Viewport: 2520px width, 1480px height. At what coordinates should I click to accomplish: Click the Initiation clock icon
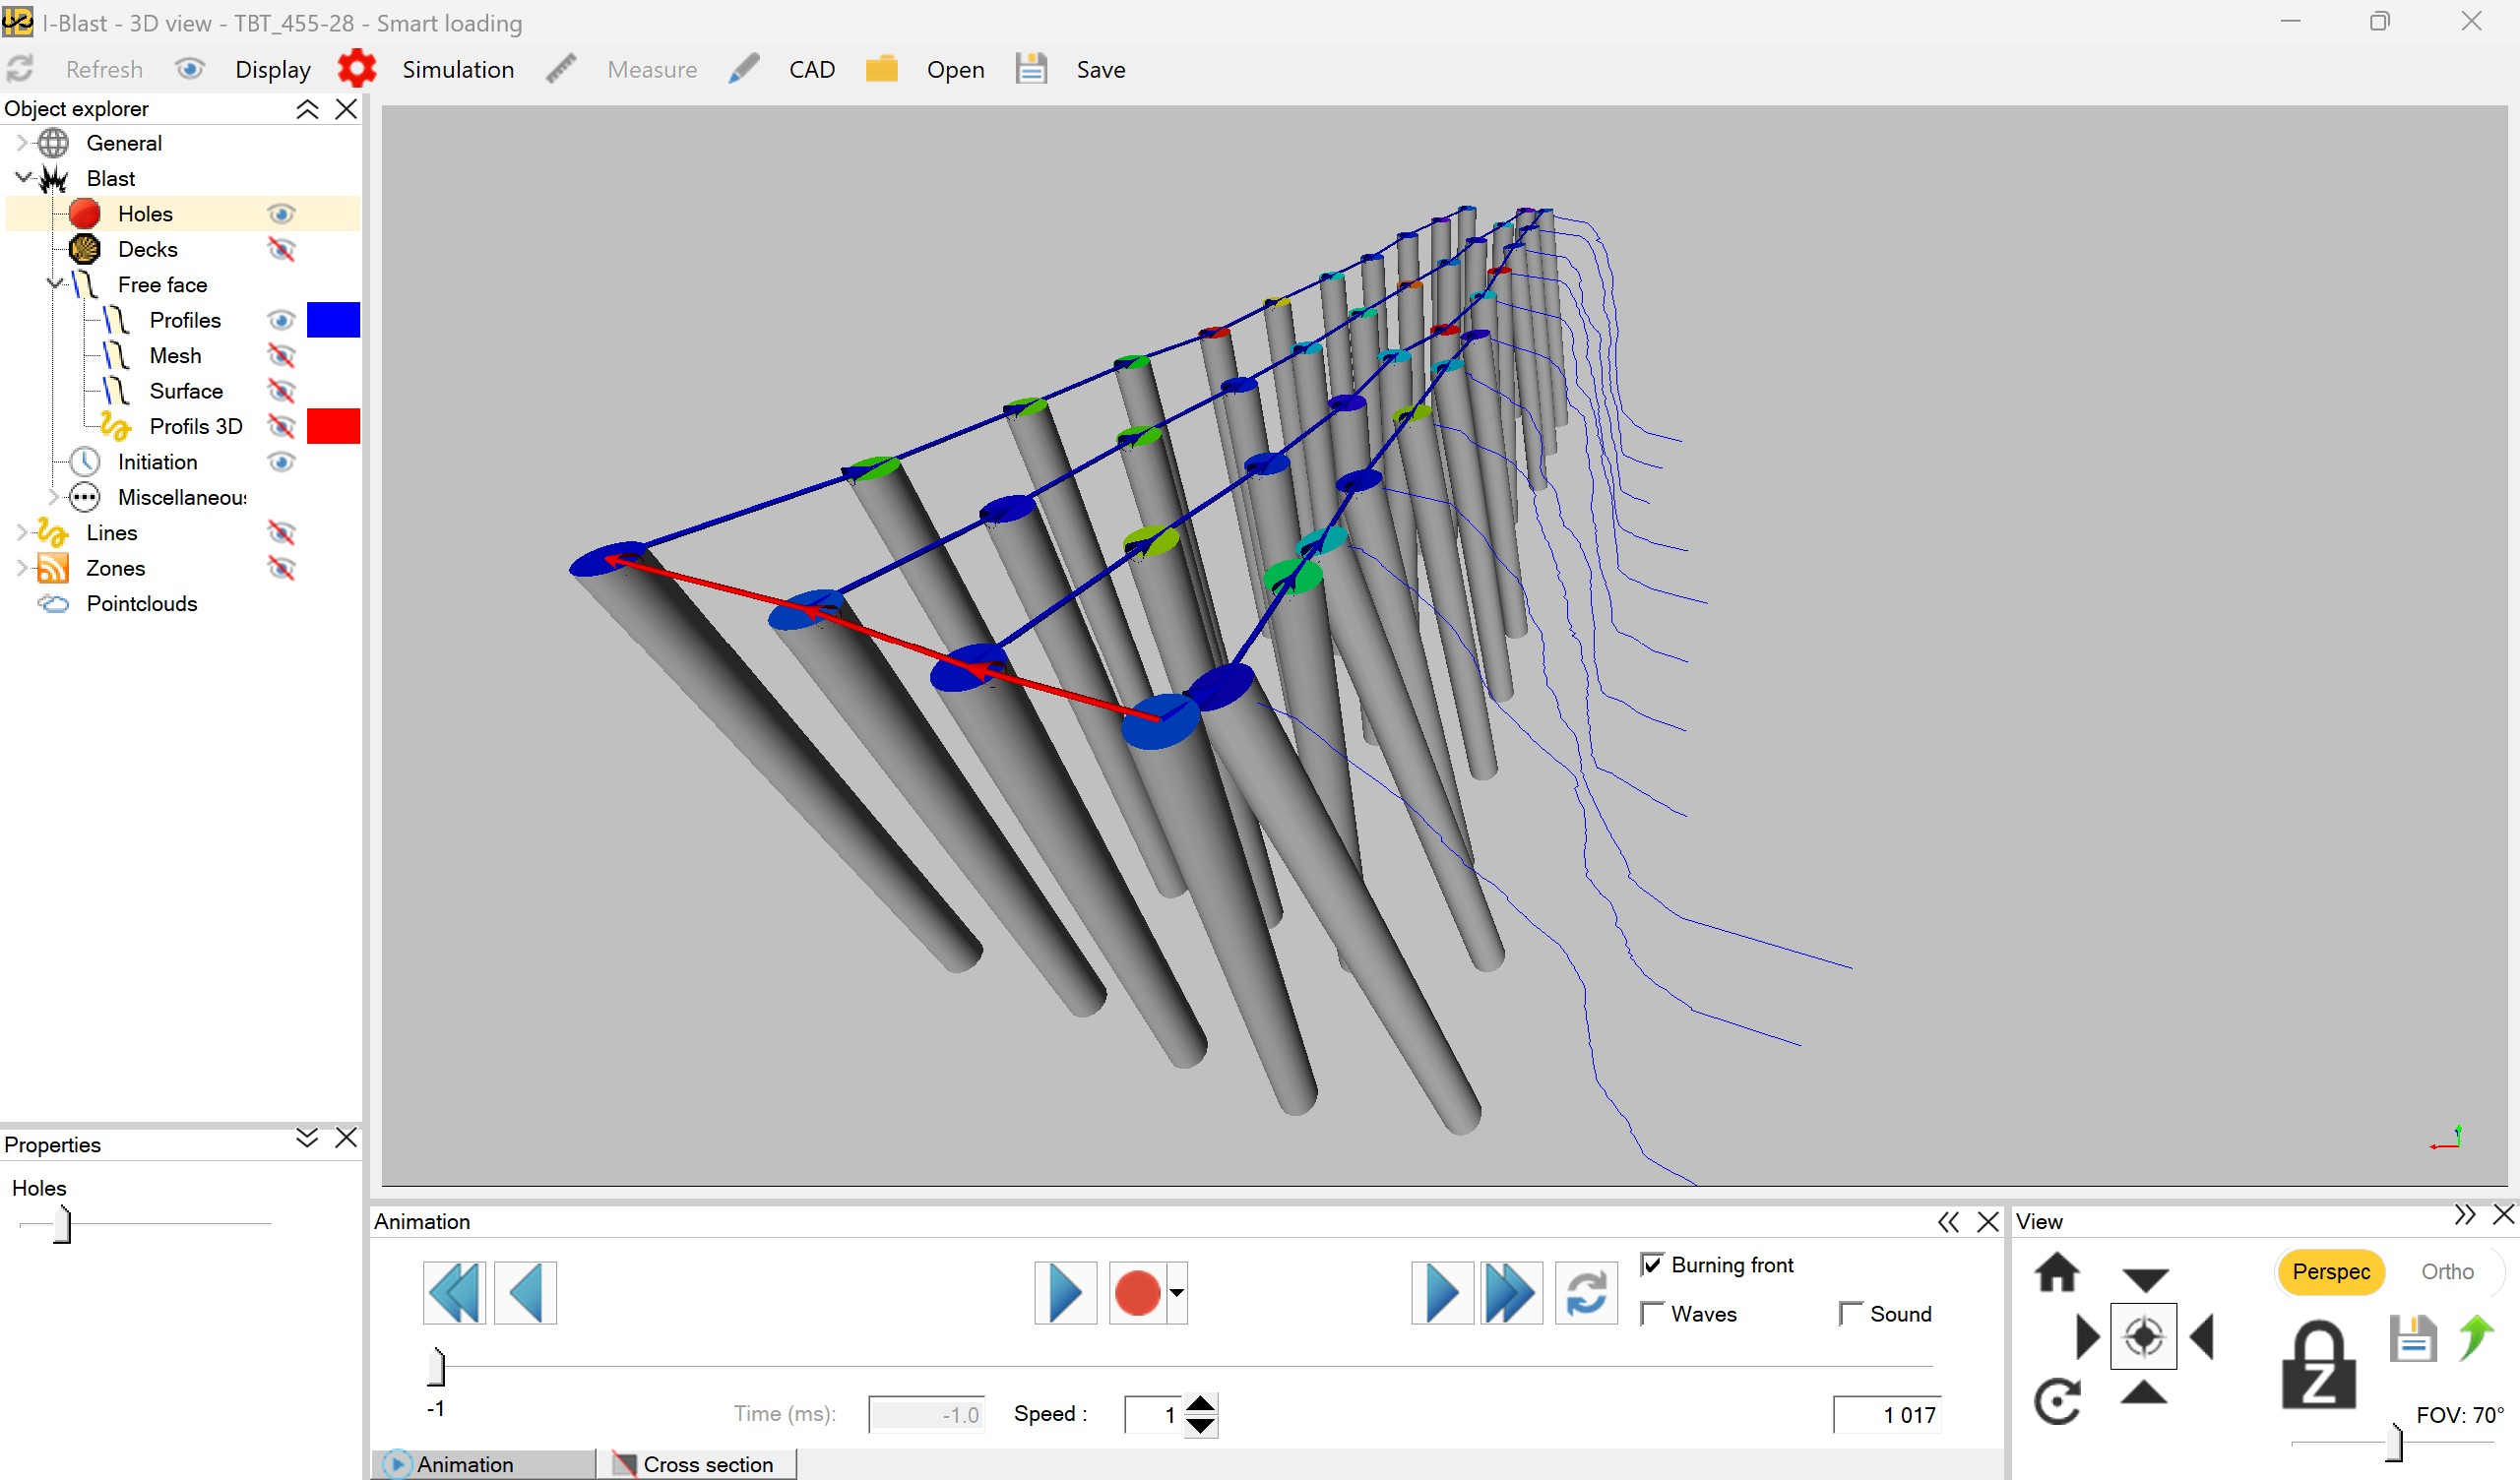(x=85, y=461)
